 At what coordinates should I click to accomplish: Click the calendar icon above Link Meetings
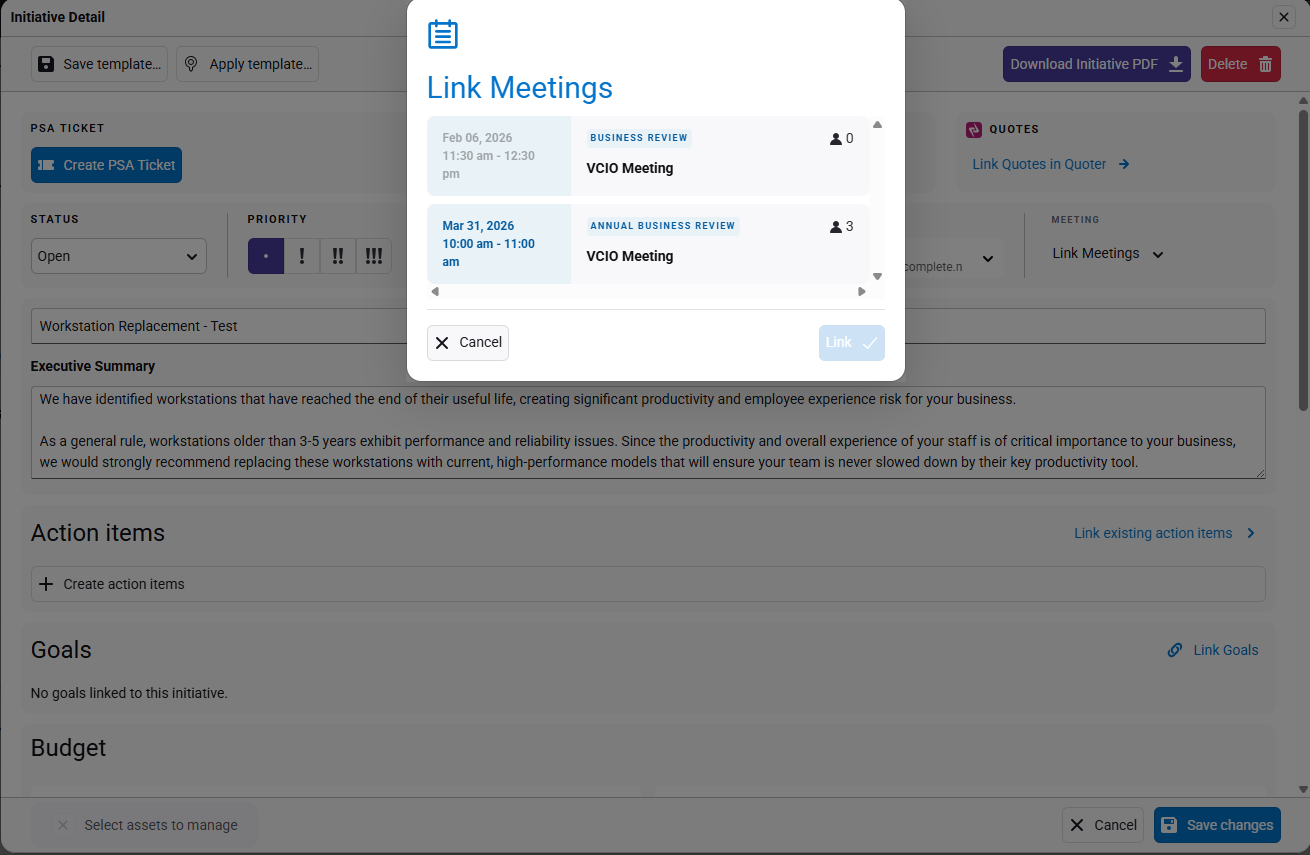pyautogui.click(x=442, y=35)
